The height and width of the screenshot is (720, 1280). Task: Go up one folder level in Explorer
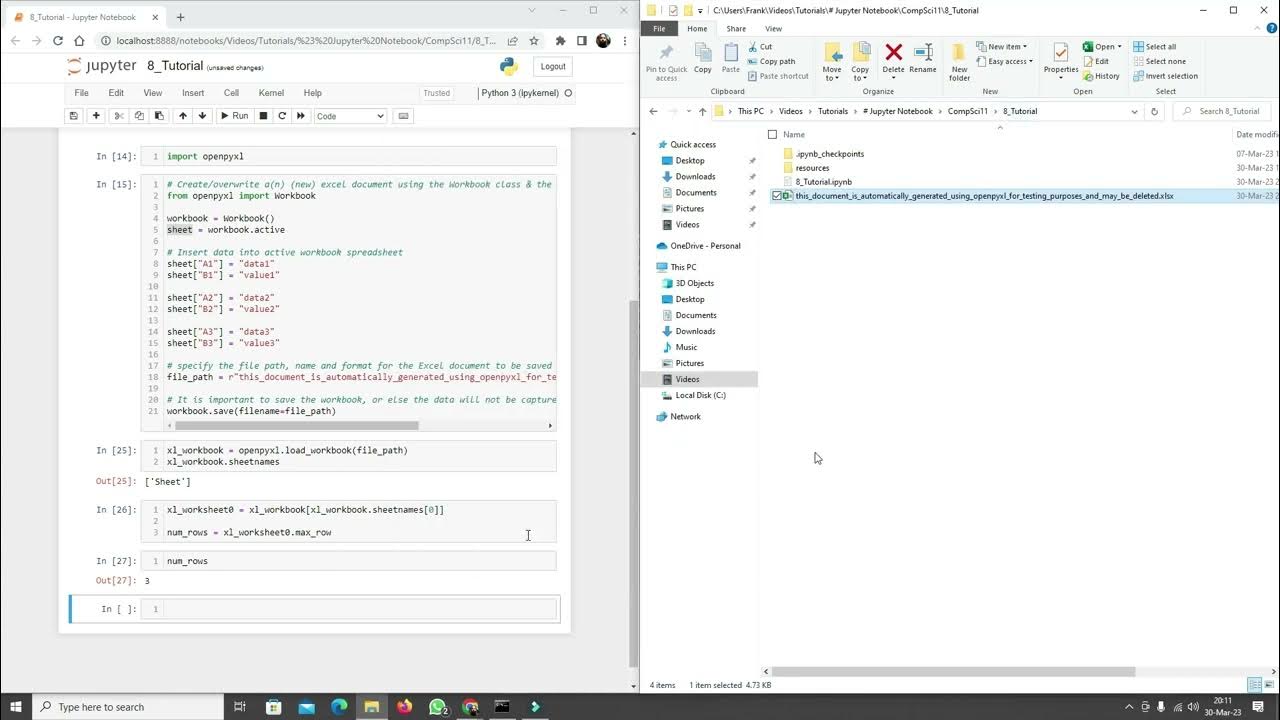(702, 111)
